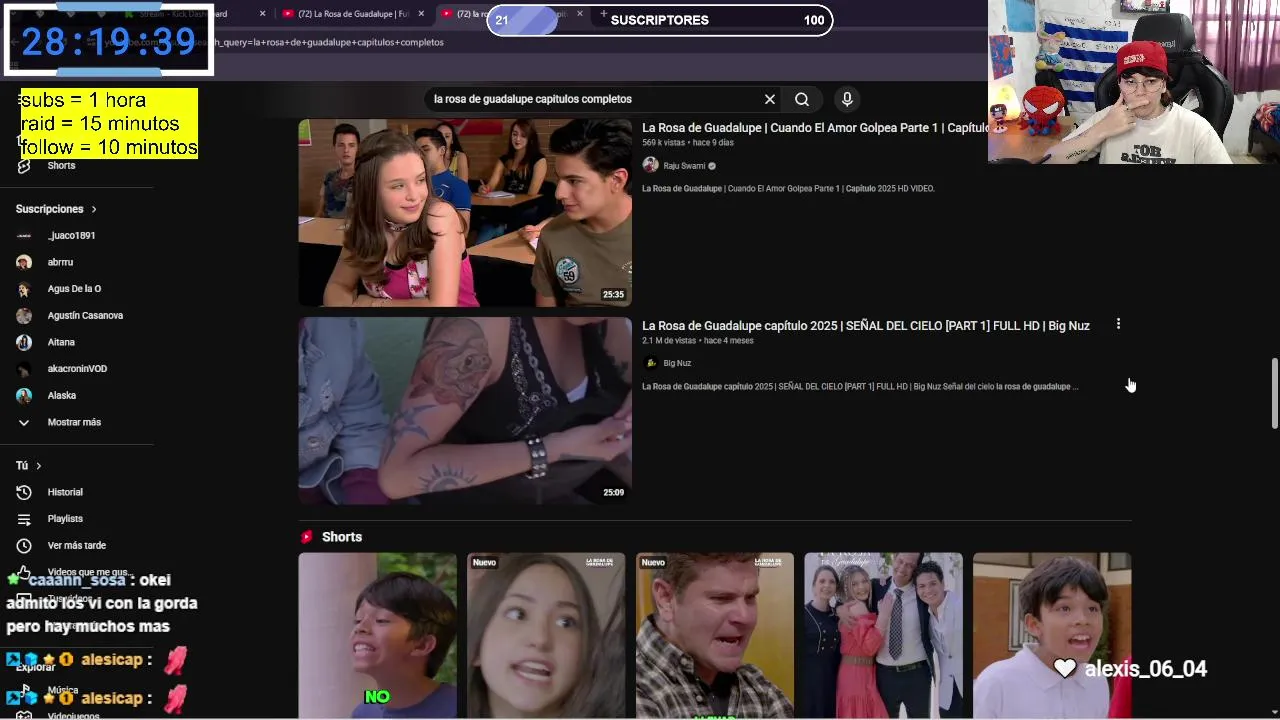This screenshot has width=1280, height=720.
Task: Click the abrrru subscription name
Action: [x=60, y=262]
